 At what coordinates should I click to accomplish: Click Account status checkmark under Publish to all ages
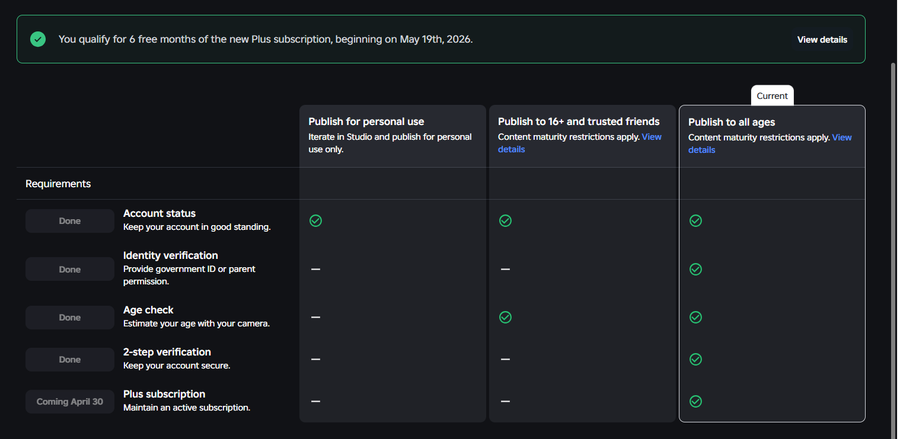pyautogui.click(x=695, y=220)
